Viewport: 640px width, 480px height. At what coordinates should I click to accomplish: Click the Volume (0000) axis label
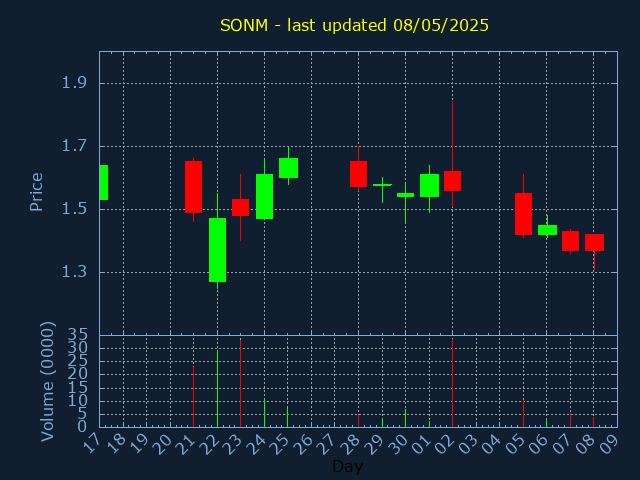coord(48,382)
